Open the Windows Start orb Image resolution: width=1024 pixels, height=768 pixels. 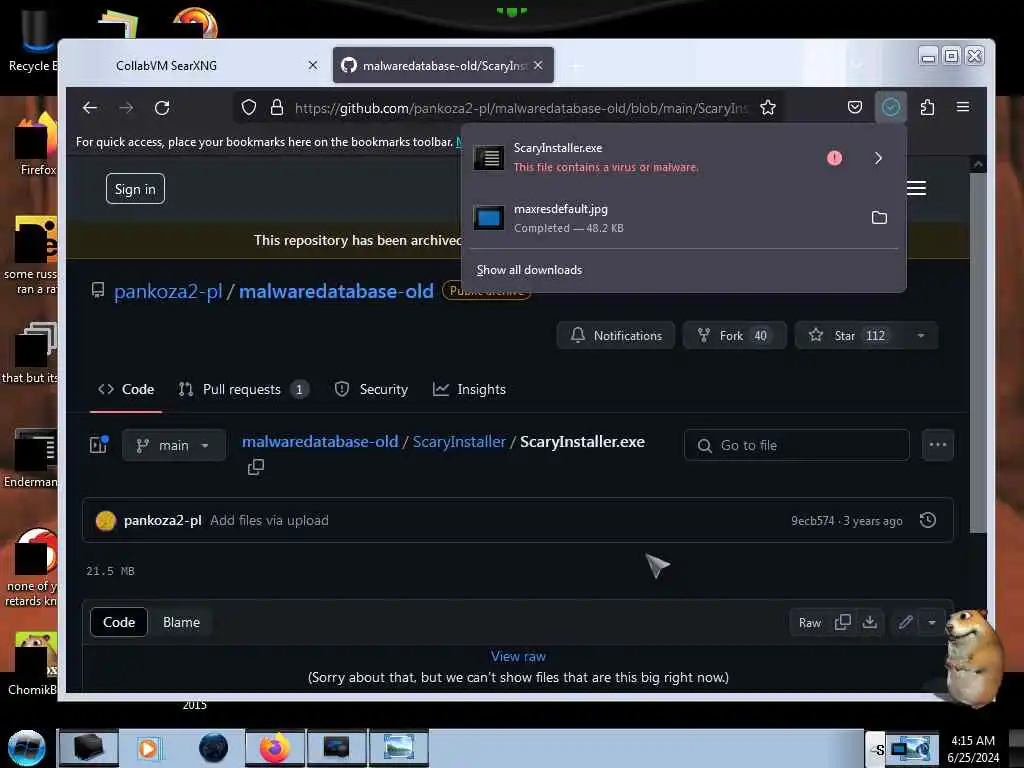pyautogui.click(x=26, y=748)
